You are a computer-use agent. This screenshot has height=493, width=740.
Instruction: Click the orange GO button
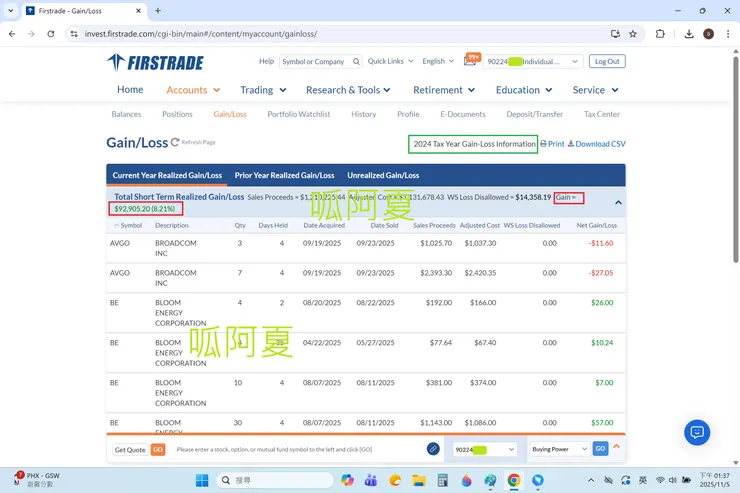[158, 450]
